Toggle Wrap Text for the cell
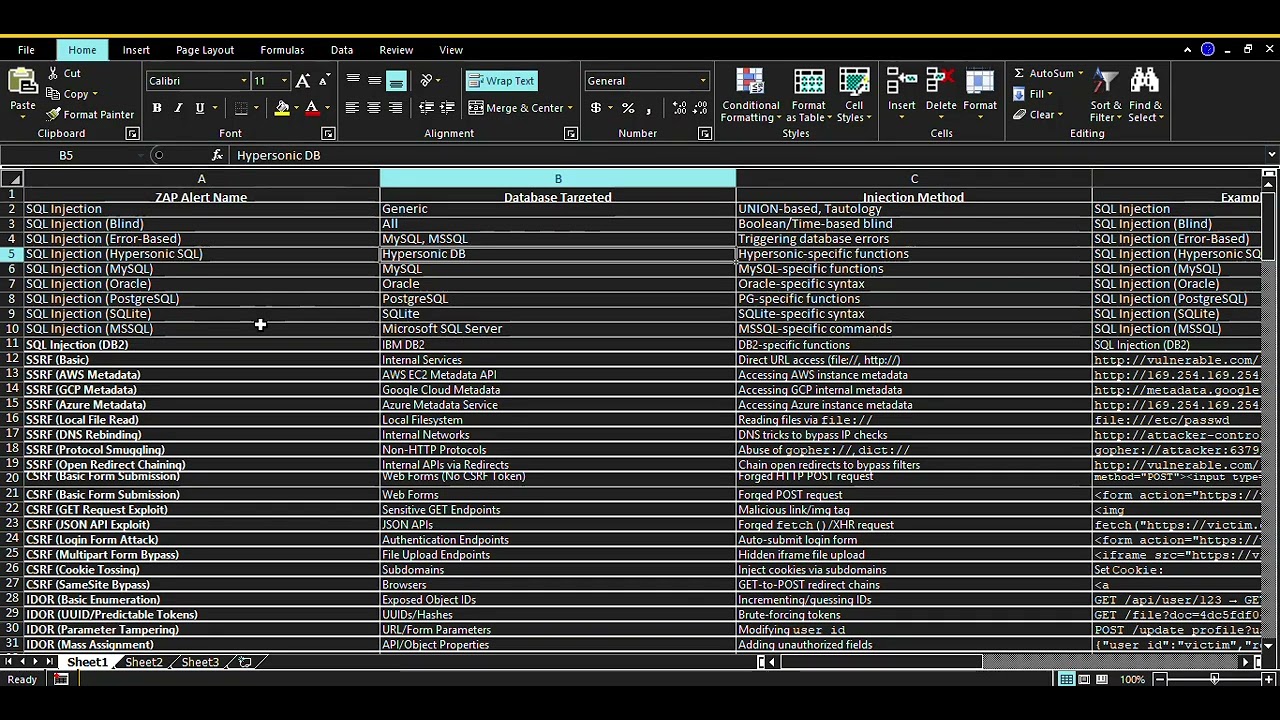This screenshot has width=1280, height=720. (502, 81)
